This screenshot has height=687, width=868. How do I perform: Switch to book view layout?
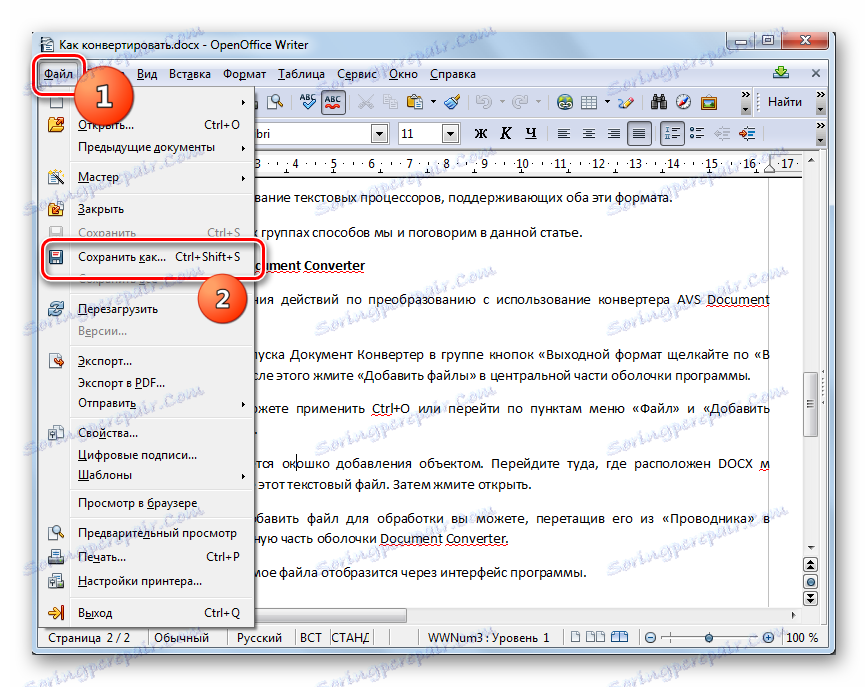620,637
